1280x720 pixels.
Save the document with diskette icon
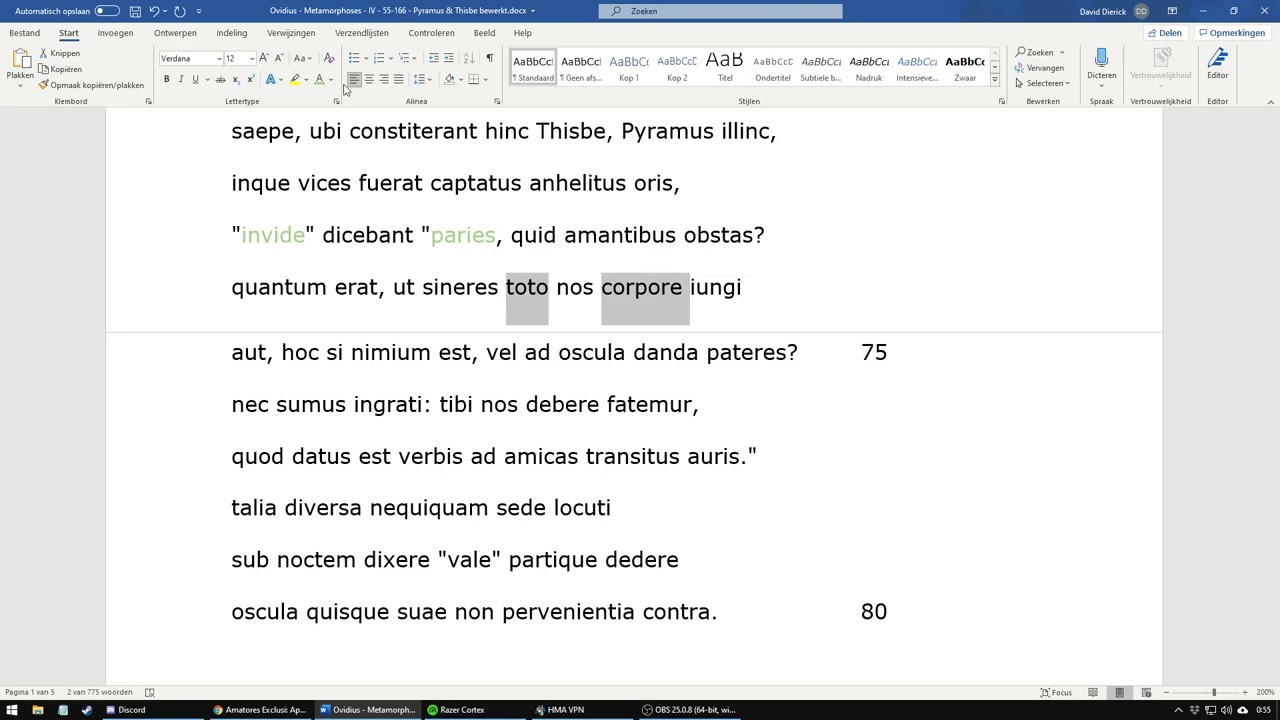135,11
